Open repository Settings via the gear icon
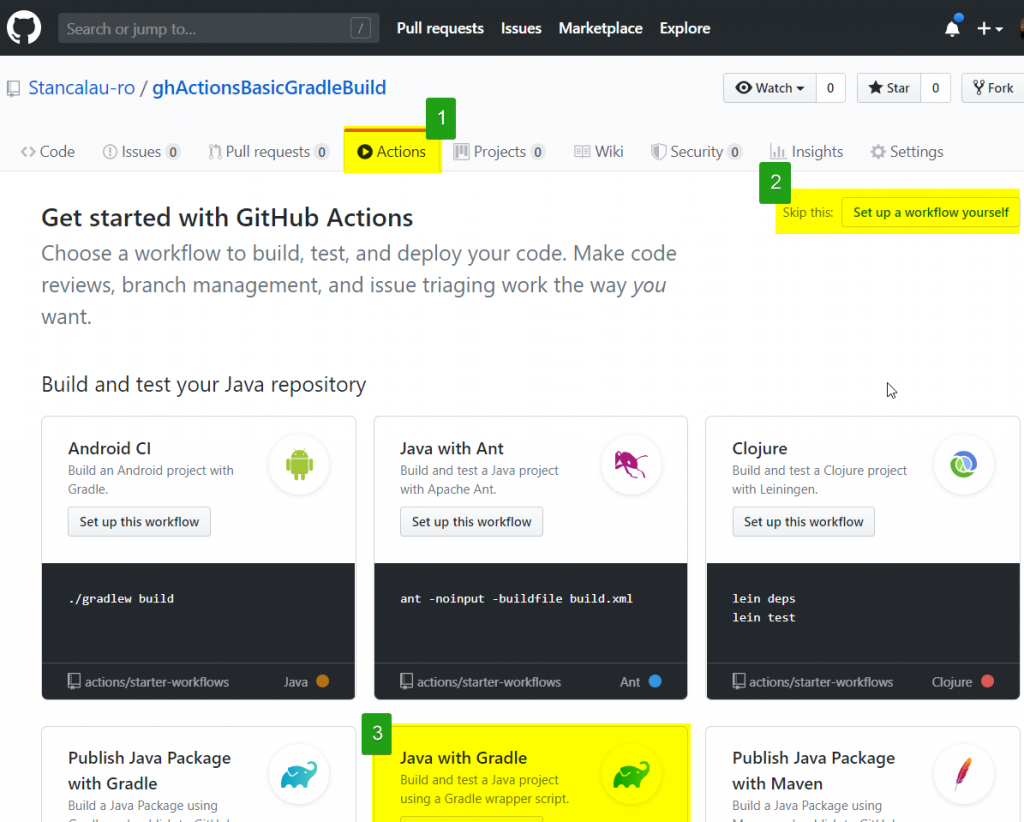 (x=877, y=151)
